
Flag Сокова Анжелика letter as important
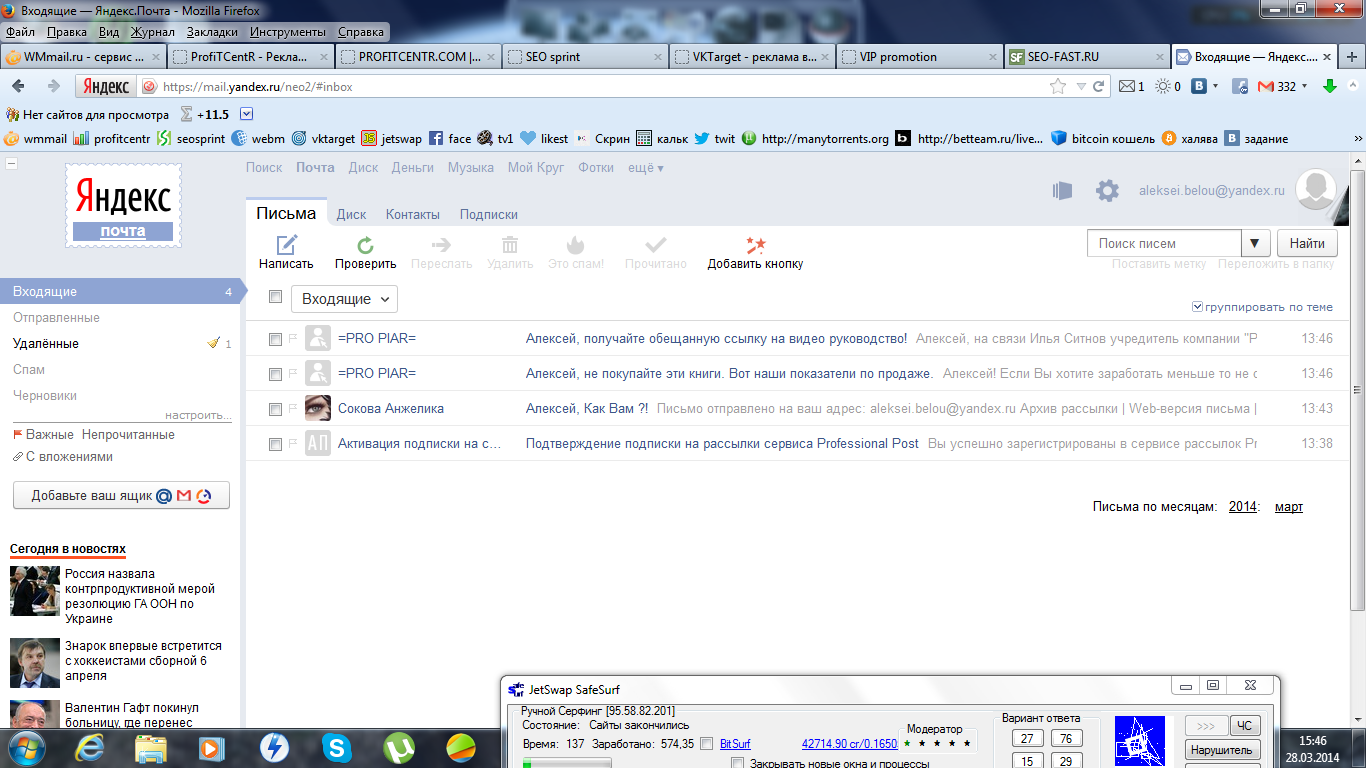click(293, 409)
